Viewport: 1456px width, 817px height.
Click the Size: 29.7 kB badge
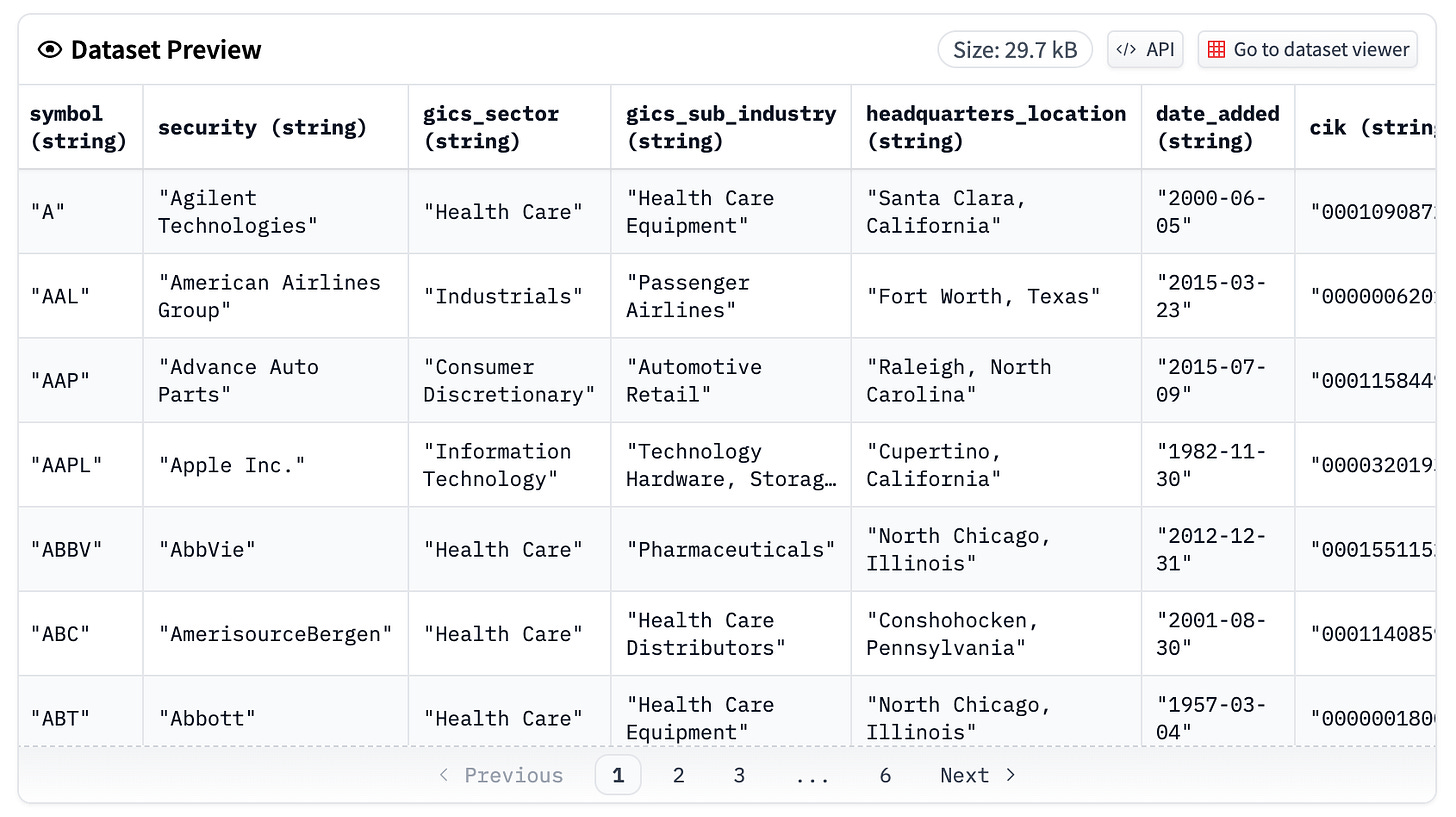click(x=1015, y=48)
